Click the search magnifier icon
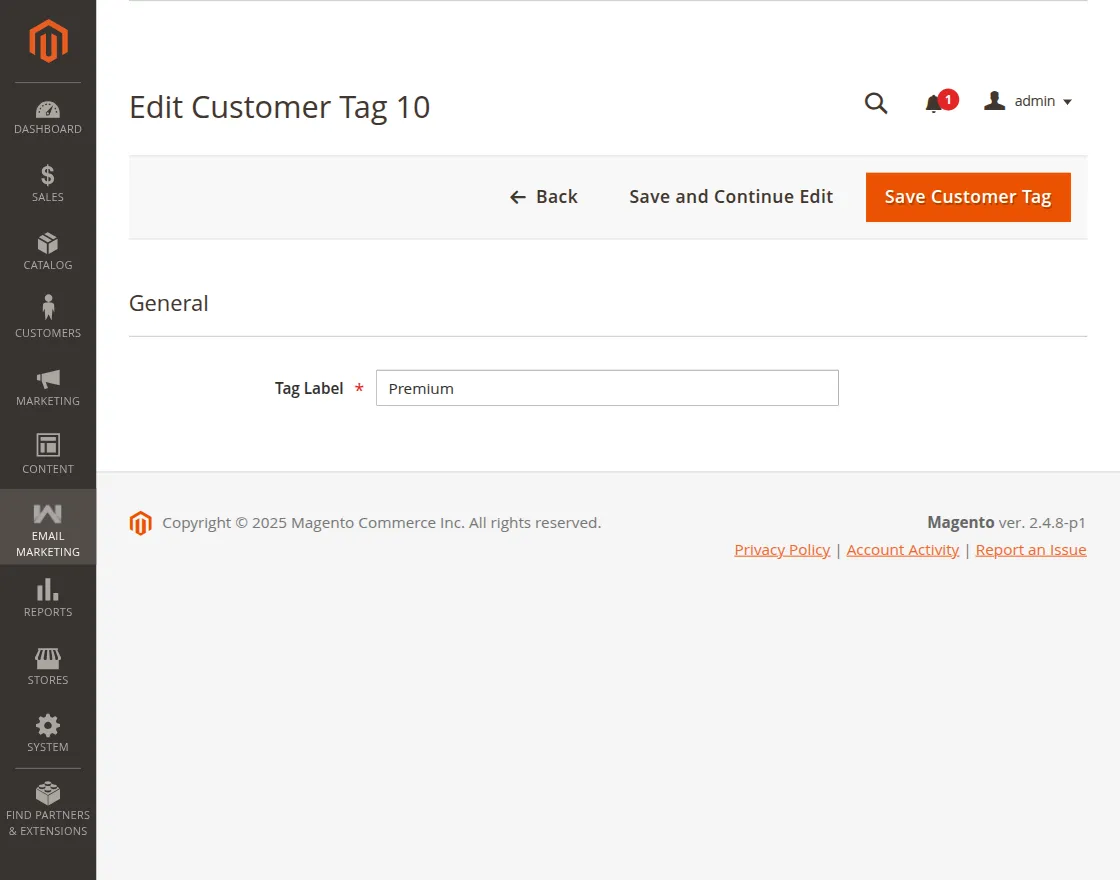The height and width of the screenshot is (880, 1120). pos(876,103)
